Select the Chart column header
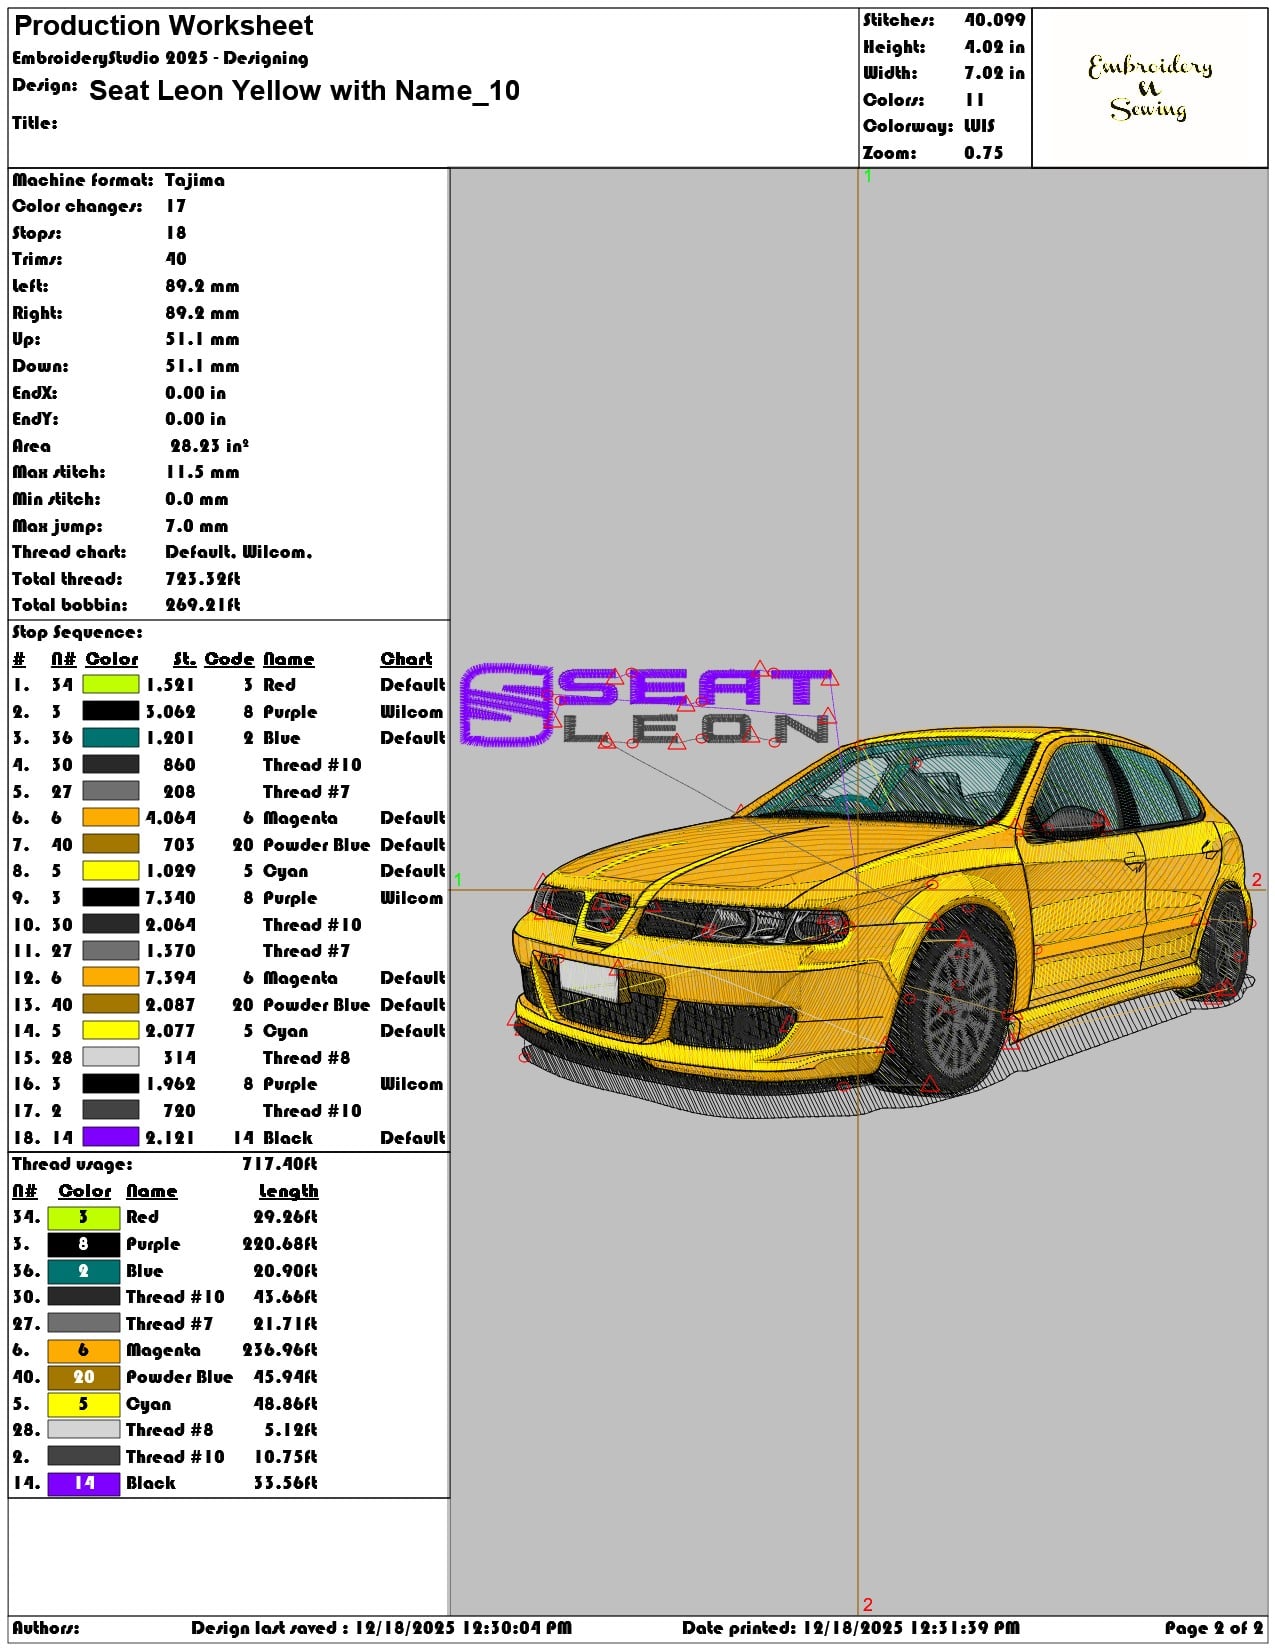 tap(407, 659)
